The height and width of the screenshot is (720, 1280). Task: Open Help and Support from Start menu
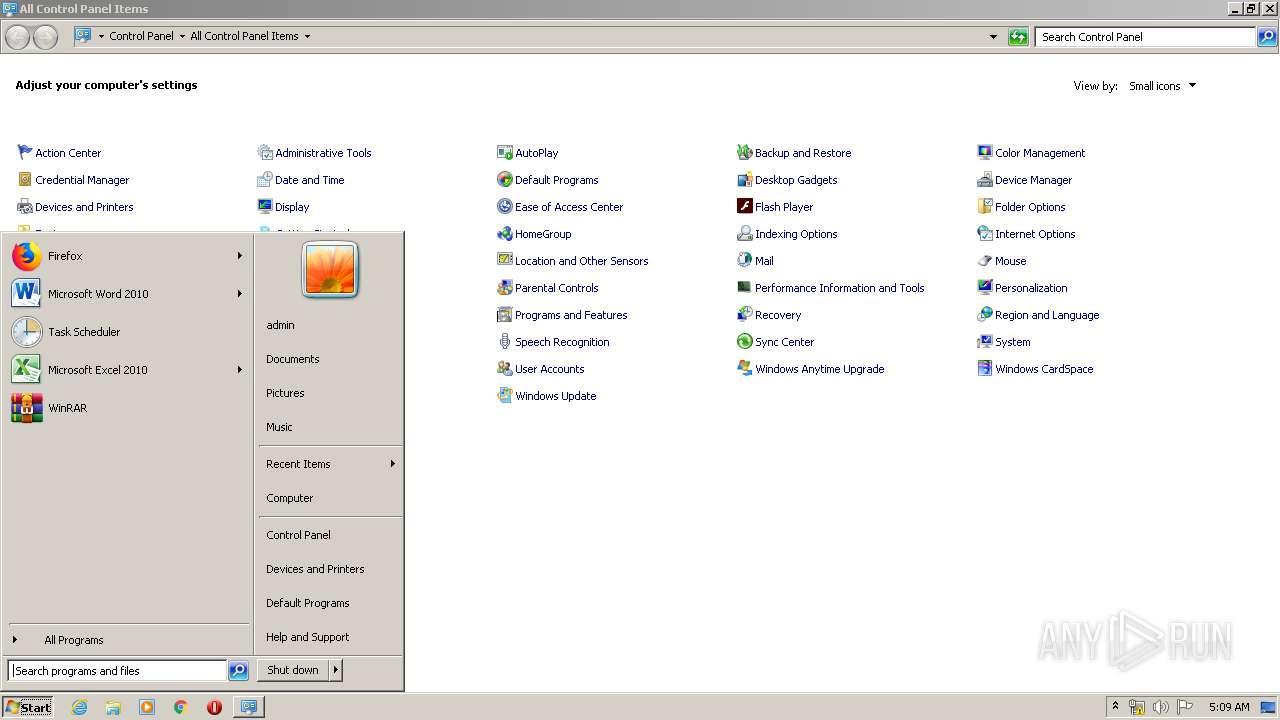[308, 637]
